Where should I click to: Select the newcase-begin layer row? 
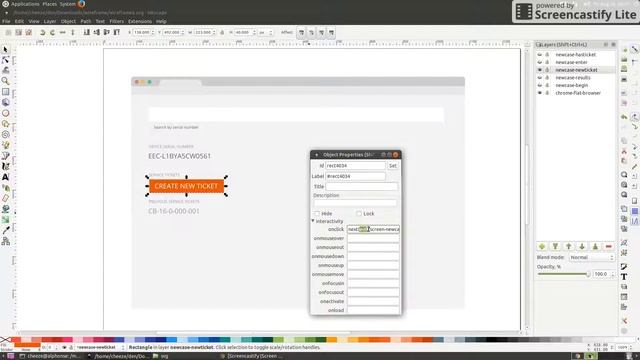[x=576, y=85]
